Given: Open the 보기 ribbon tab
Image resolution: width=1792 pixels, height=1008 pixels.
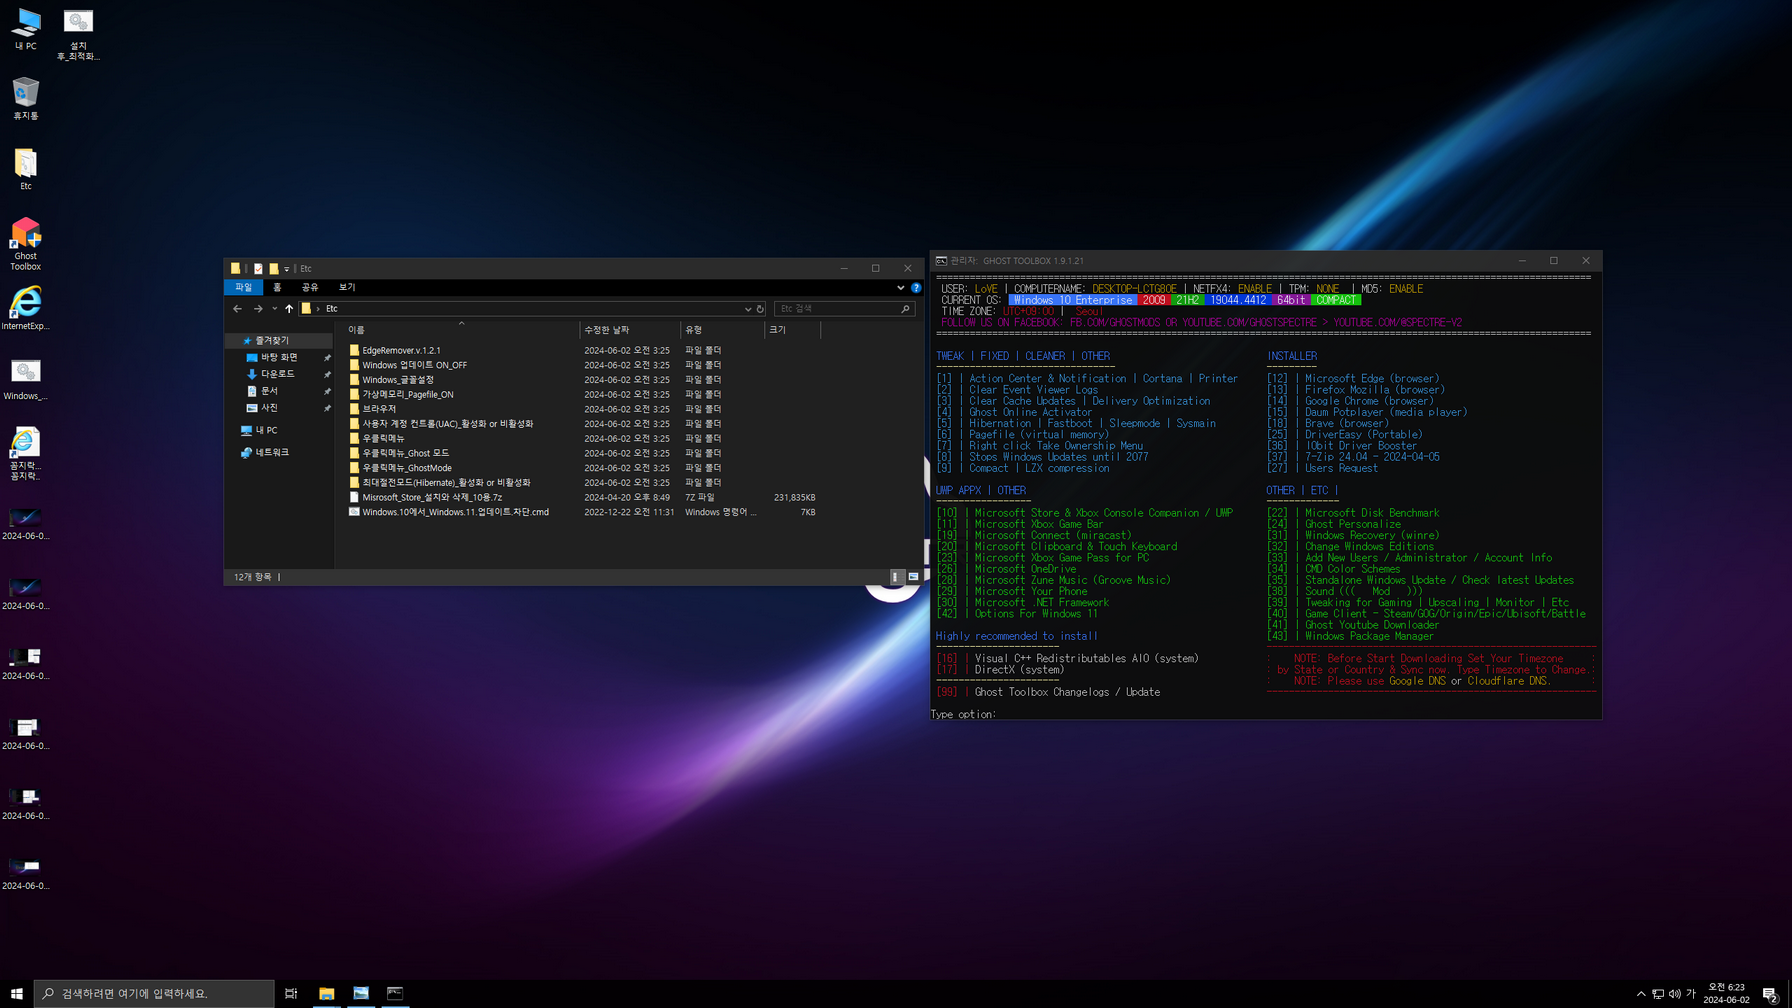Looking at the screenshot, I should click(347, 288).
